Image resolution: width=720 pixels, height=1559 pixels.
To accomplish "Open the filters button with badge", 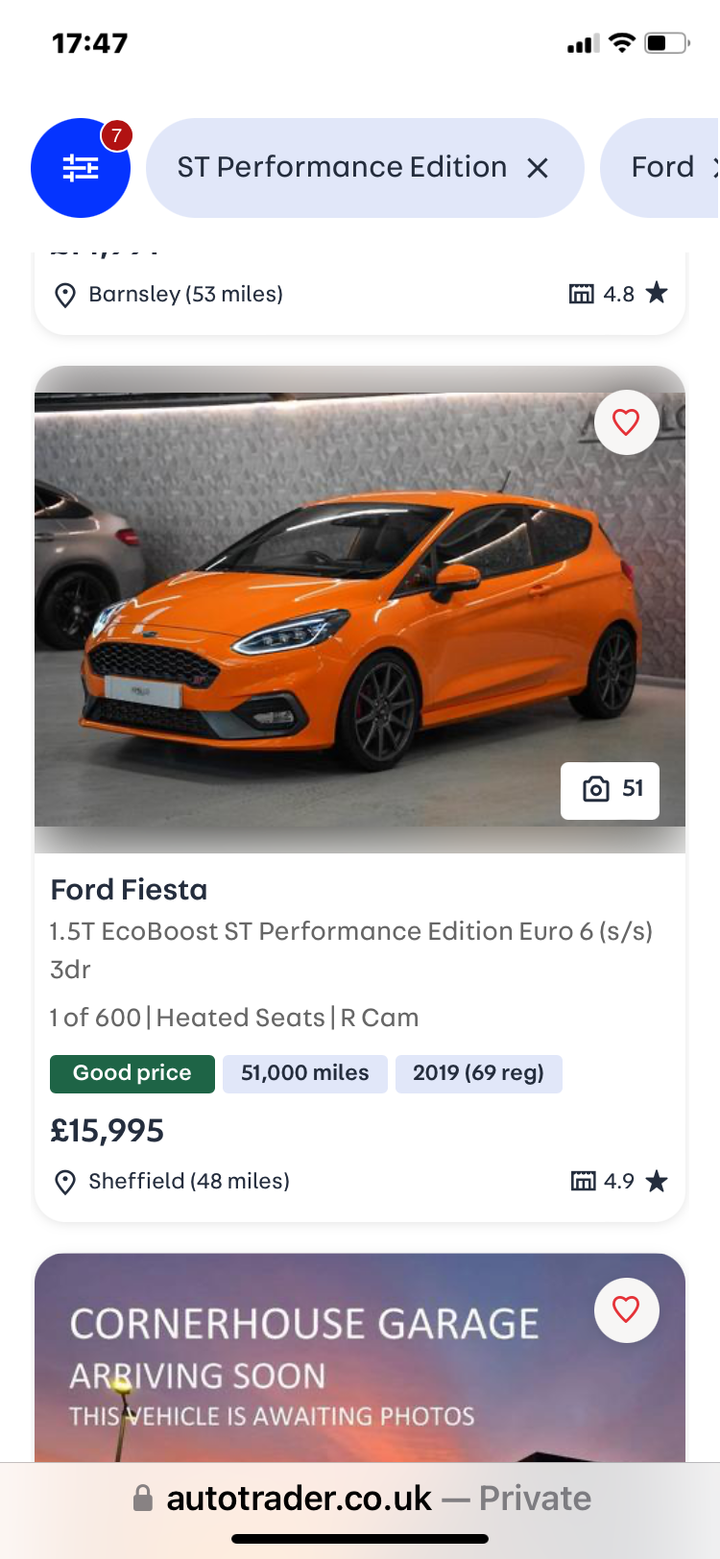I will tap(80, 167).
